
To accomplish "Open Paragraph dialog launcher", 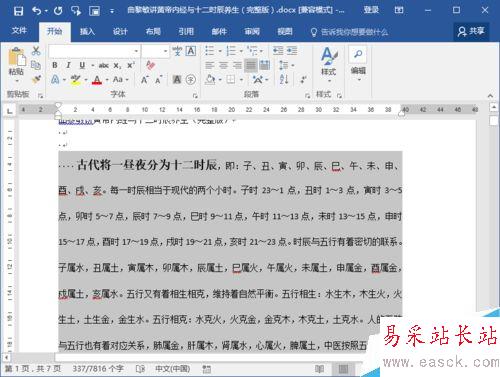I will [x=307, y=96].
